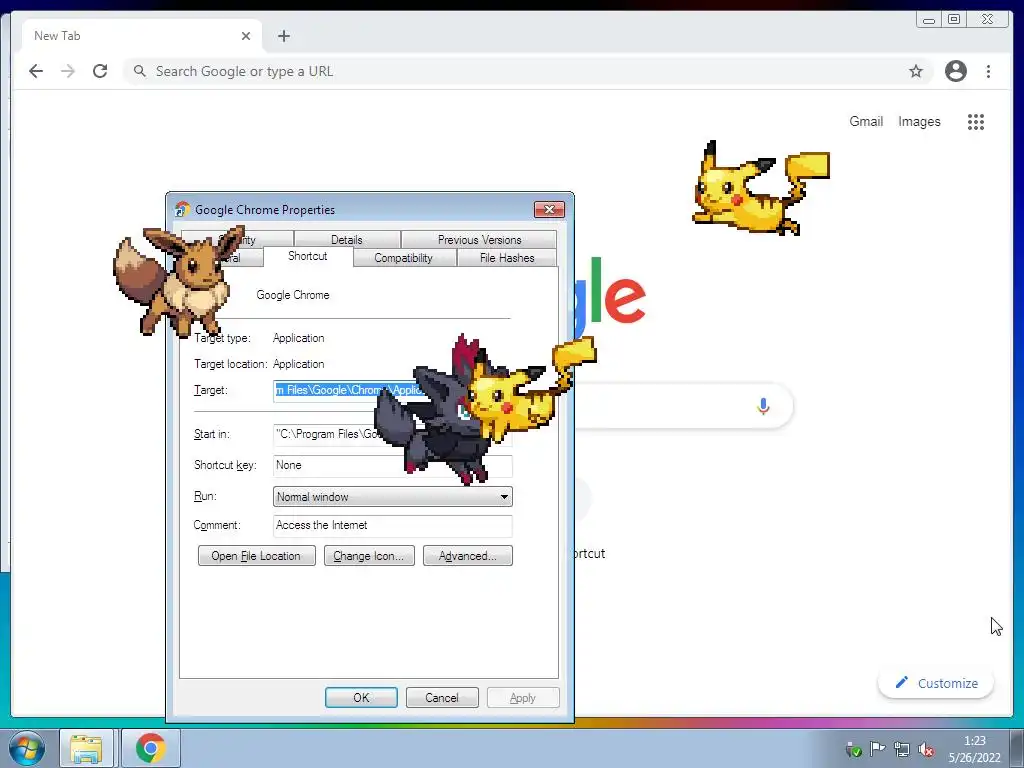Open File Explorer from the taskbar
This screenshot has width=1024, height=768.
(86, 748)
